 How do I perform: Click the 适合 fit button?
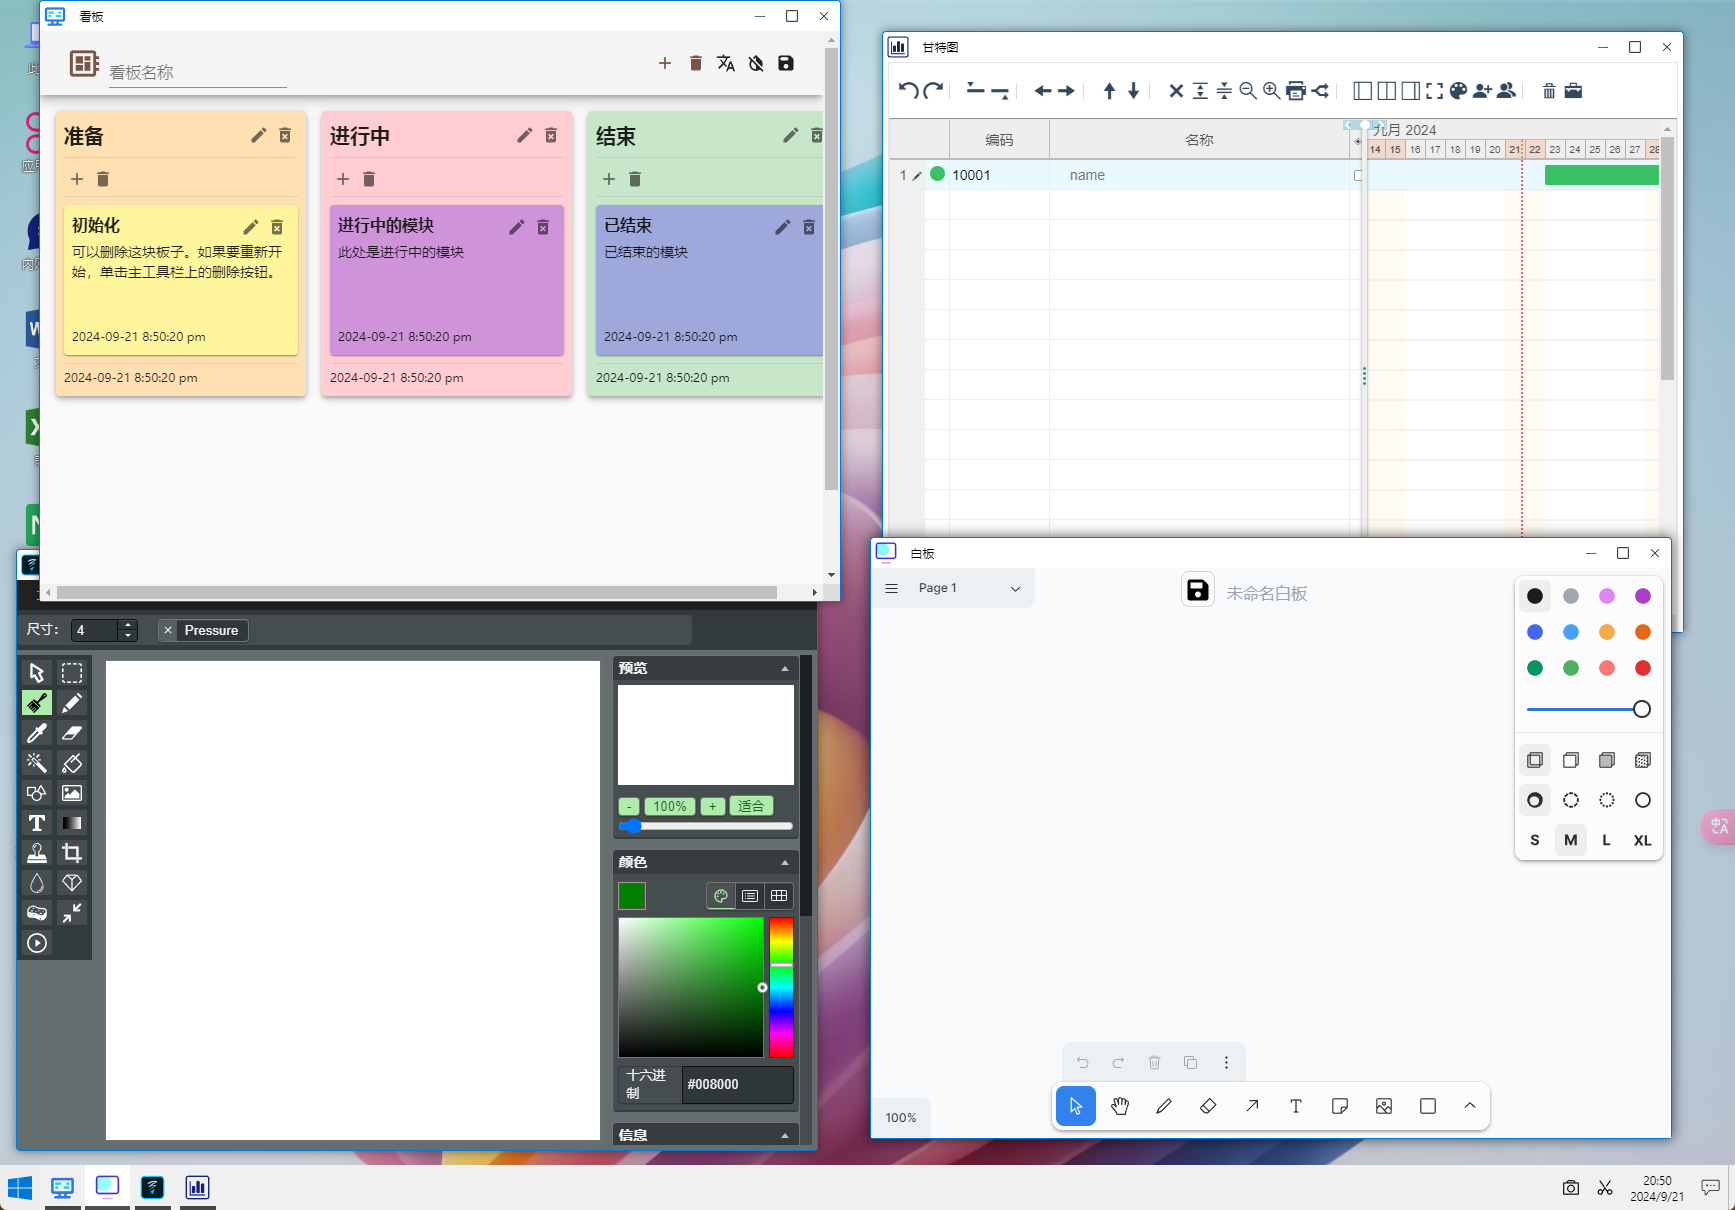point(751,806)
